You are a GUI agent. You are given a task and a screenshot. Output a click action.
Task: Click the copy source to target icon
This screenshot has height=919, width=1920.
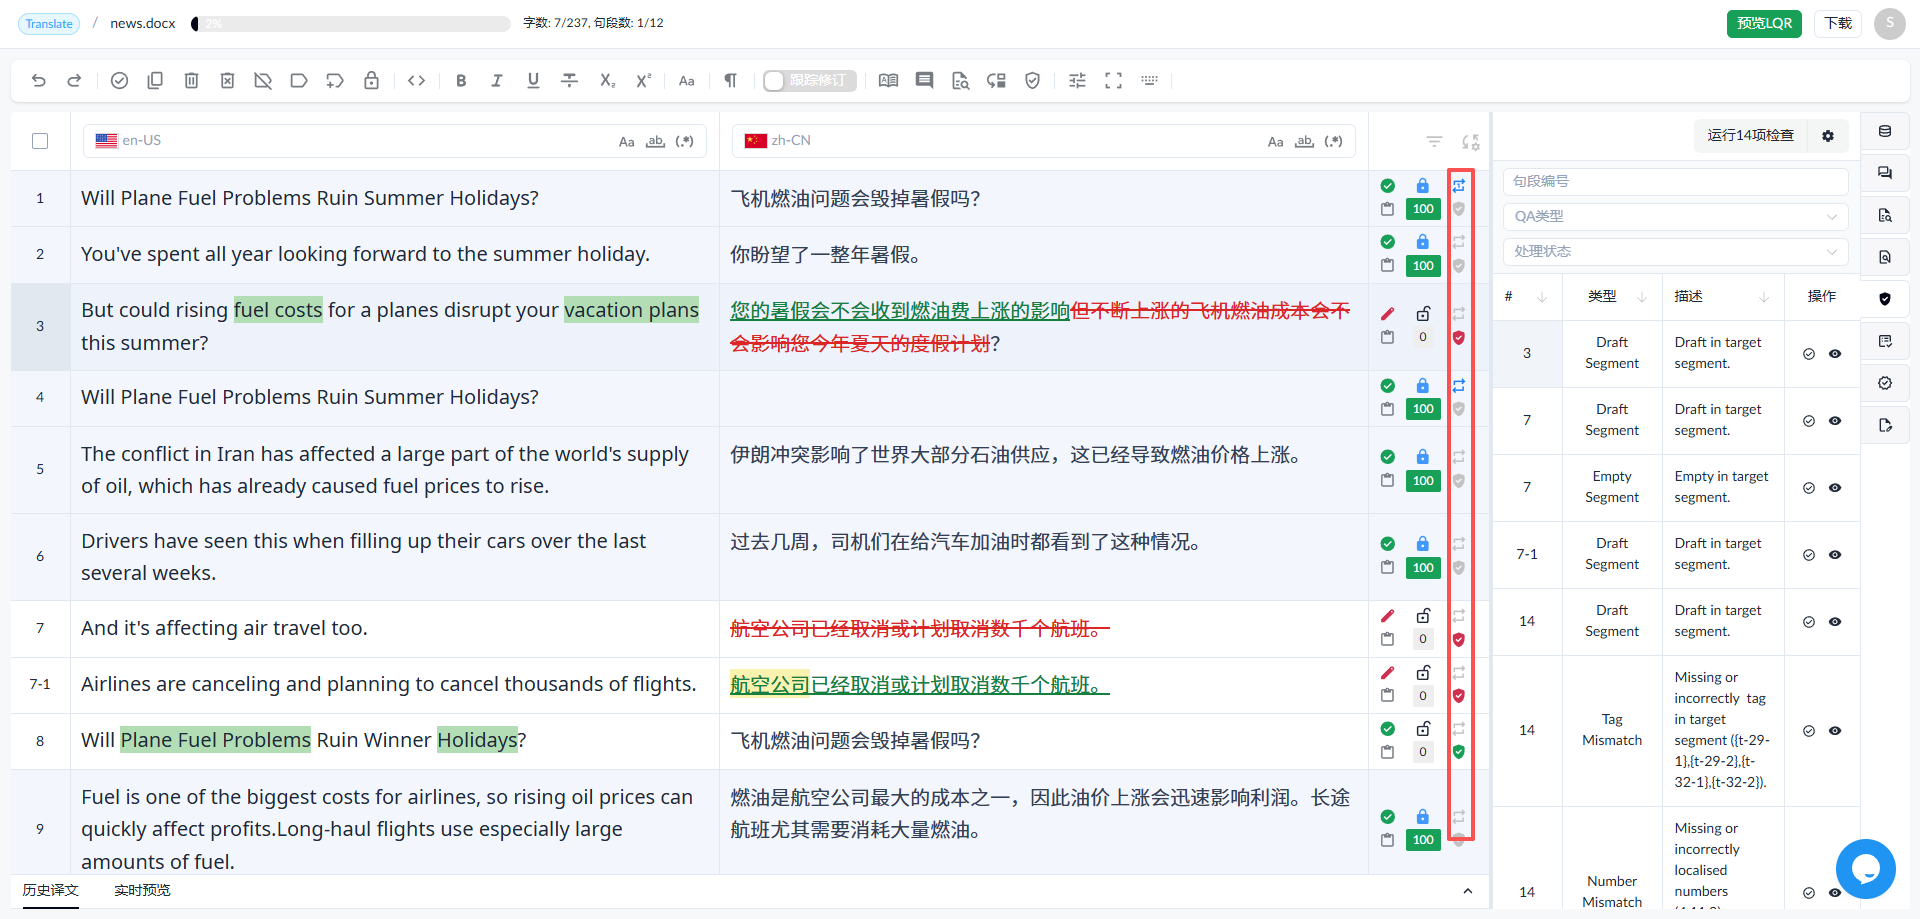(155, 81)
